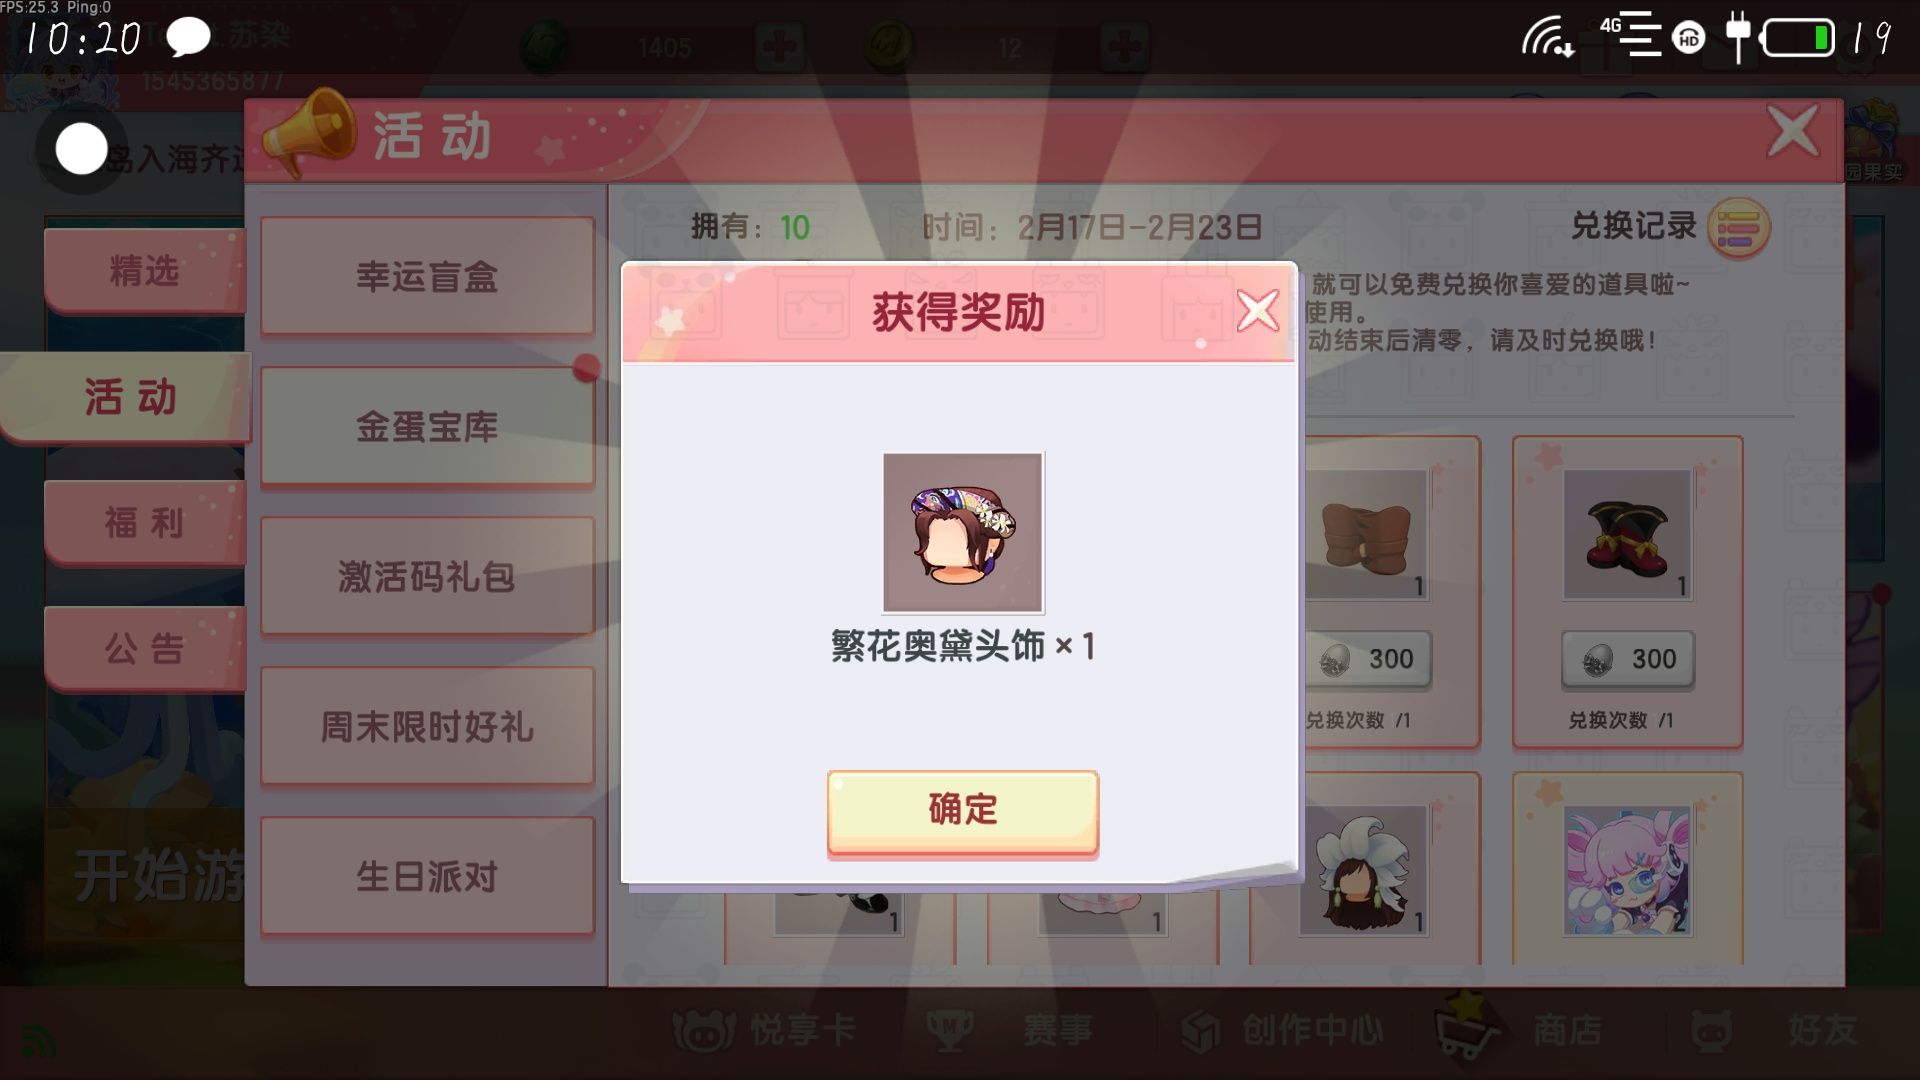Select the 生日派对 activity entry
Screen dimensions: 1920x1080
(427, 876)
